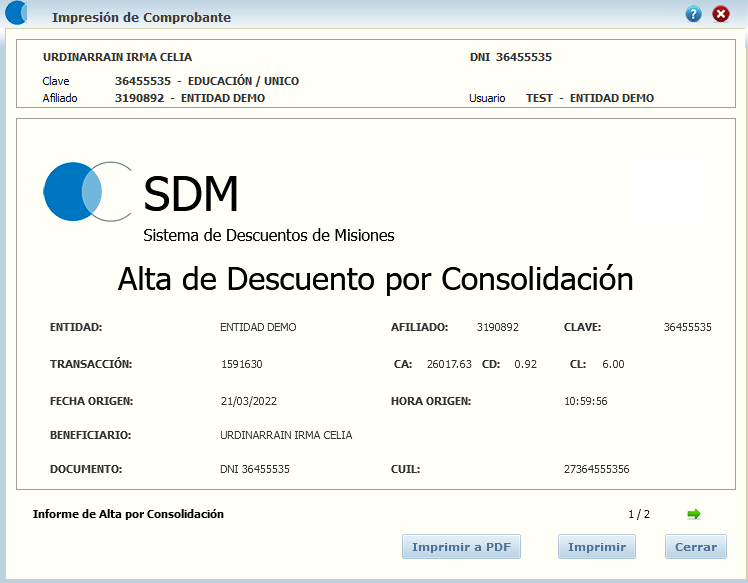Screen dimensions: 748x583
Task: Select the CL value 6.00
Action: pyautogui.click(x=613, y=364)
